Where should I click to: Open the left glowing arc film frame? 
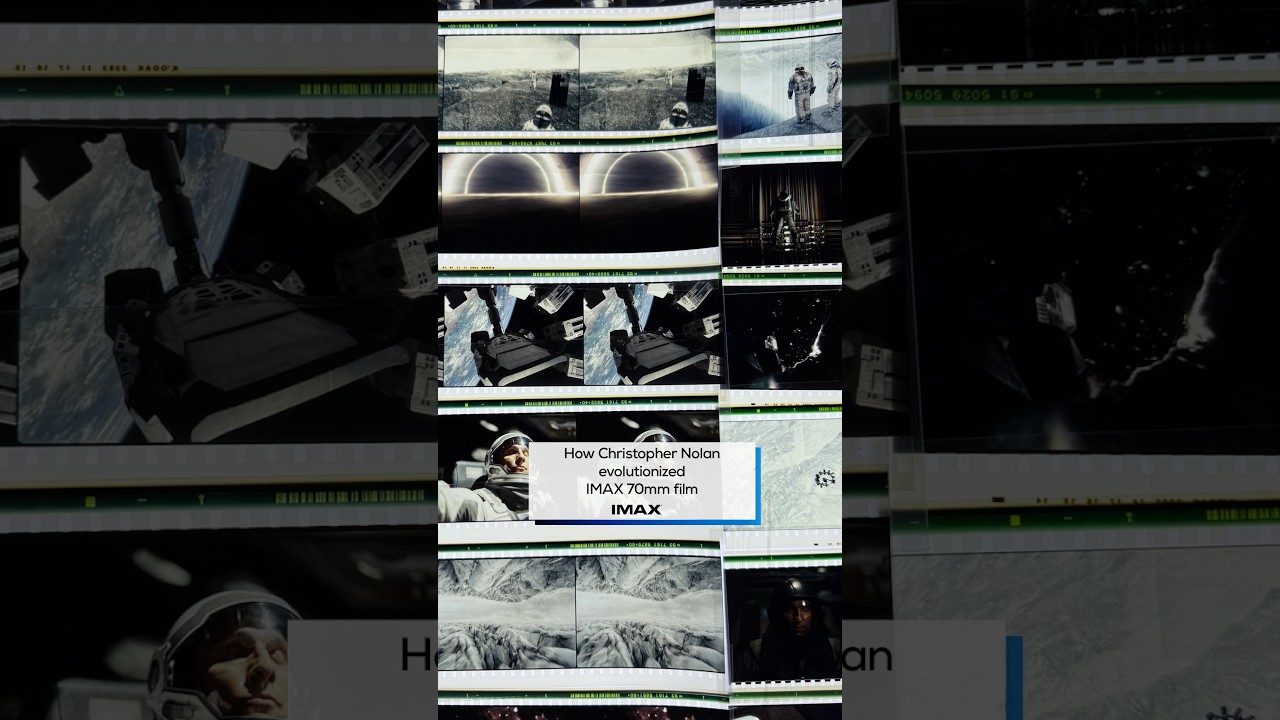pyautogui.click(x=510, y=202)
